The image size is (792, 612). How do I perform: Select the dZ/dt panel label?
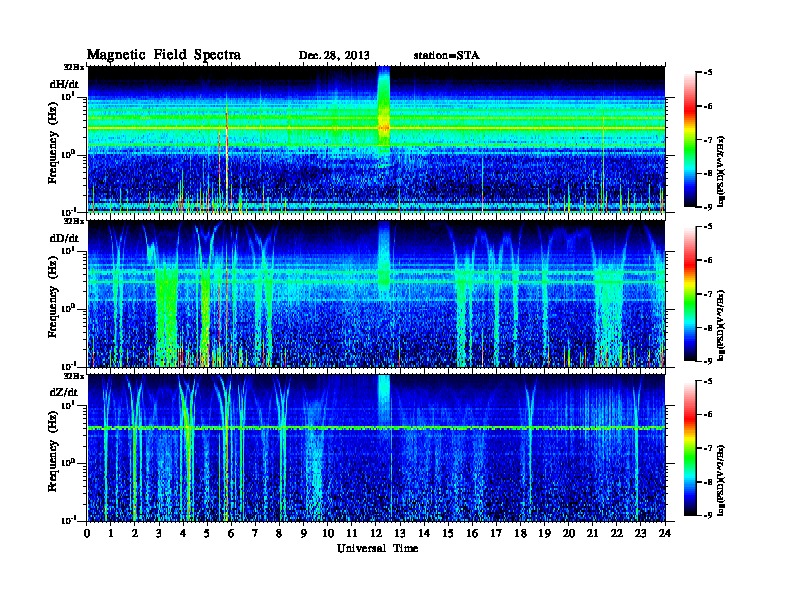point(64,392)
